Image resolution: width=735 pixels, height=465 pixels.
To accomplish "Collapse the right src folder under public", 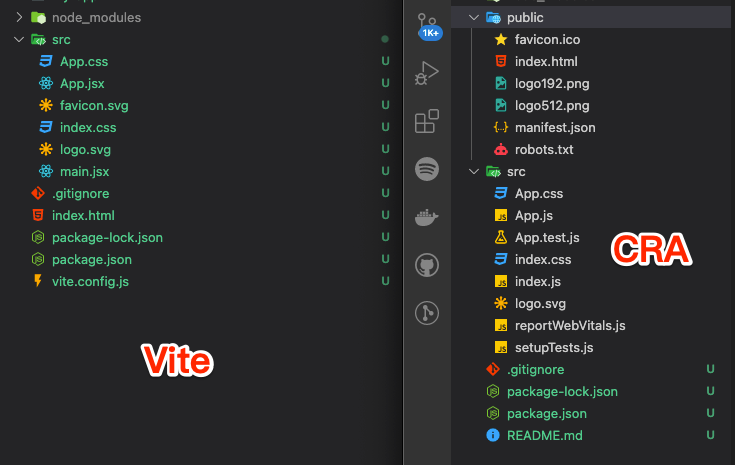I will click(474, 172).
